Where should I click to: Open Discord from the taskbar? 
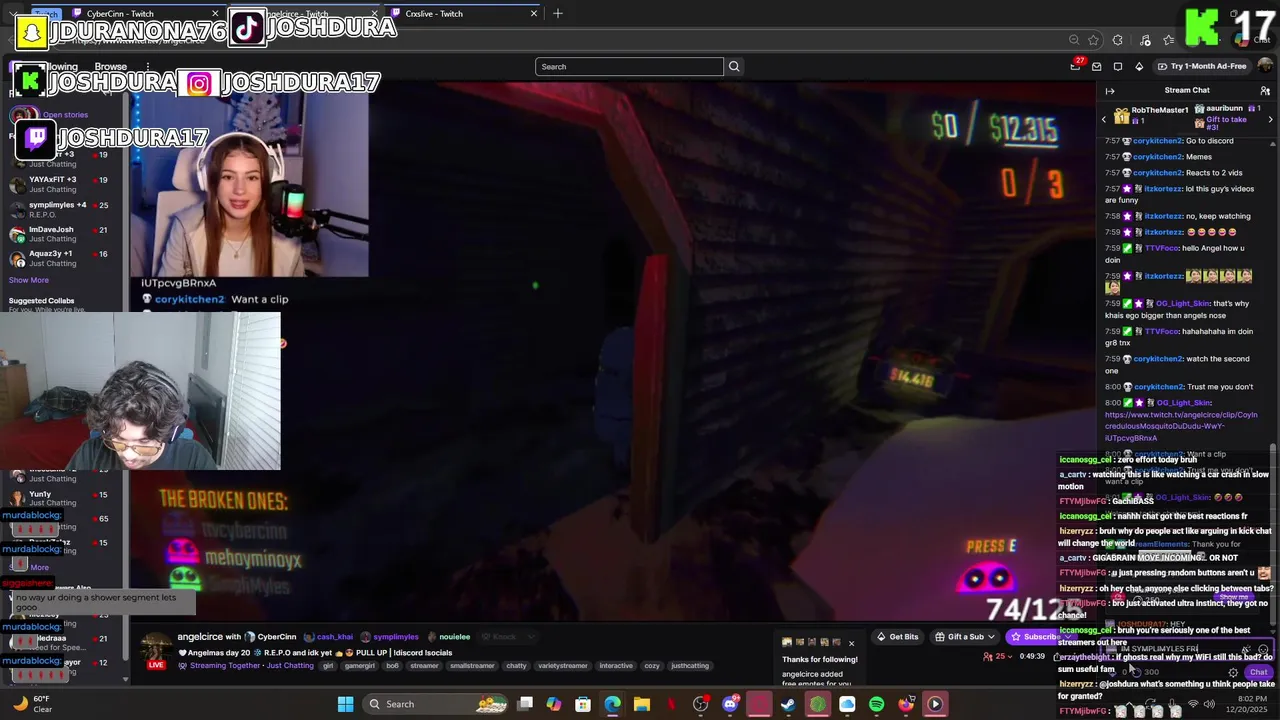click(730, 704)
